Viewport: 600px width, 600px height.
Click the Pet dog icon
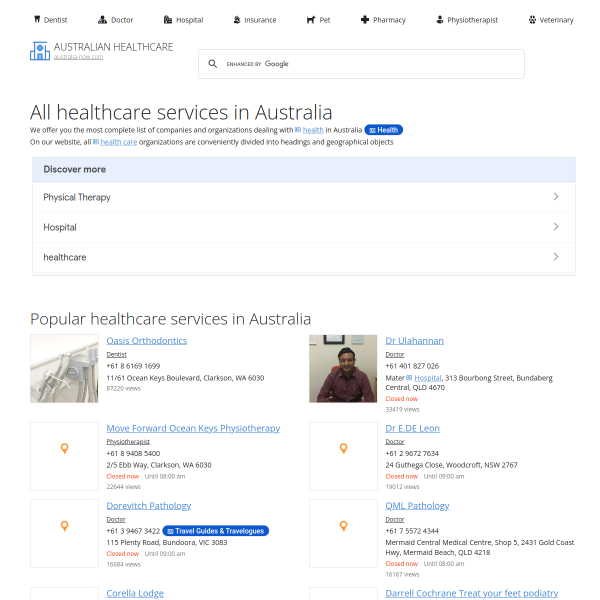tap(311, 20)
